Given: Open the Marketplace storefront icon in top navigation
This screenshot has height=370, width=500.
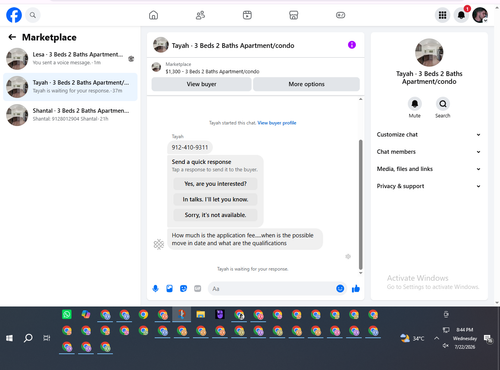Looking at the screenshot, I should pyautogui.click(x=294, y=15).
